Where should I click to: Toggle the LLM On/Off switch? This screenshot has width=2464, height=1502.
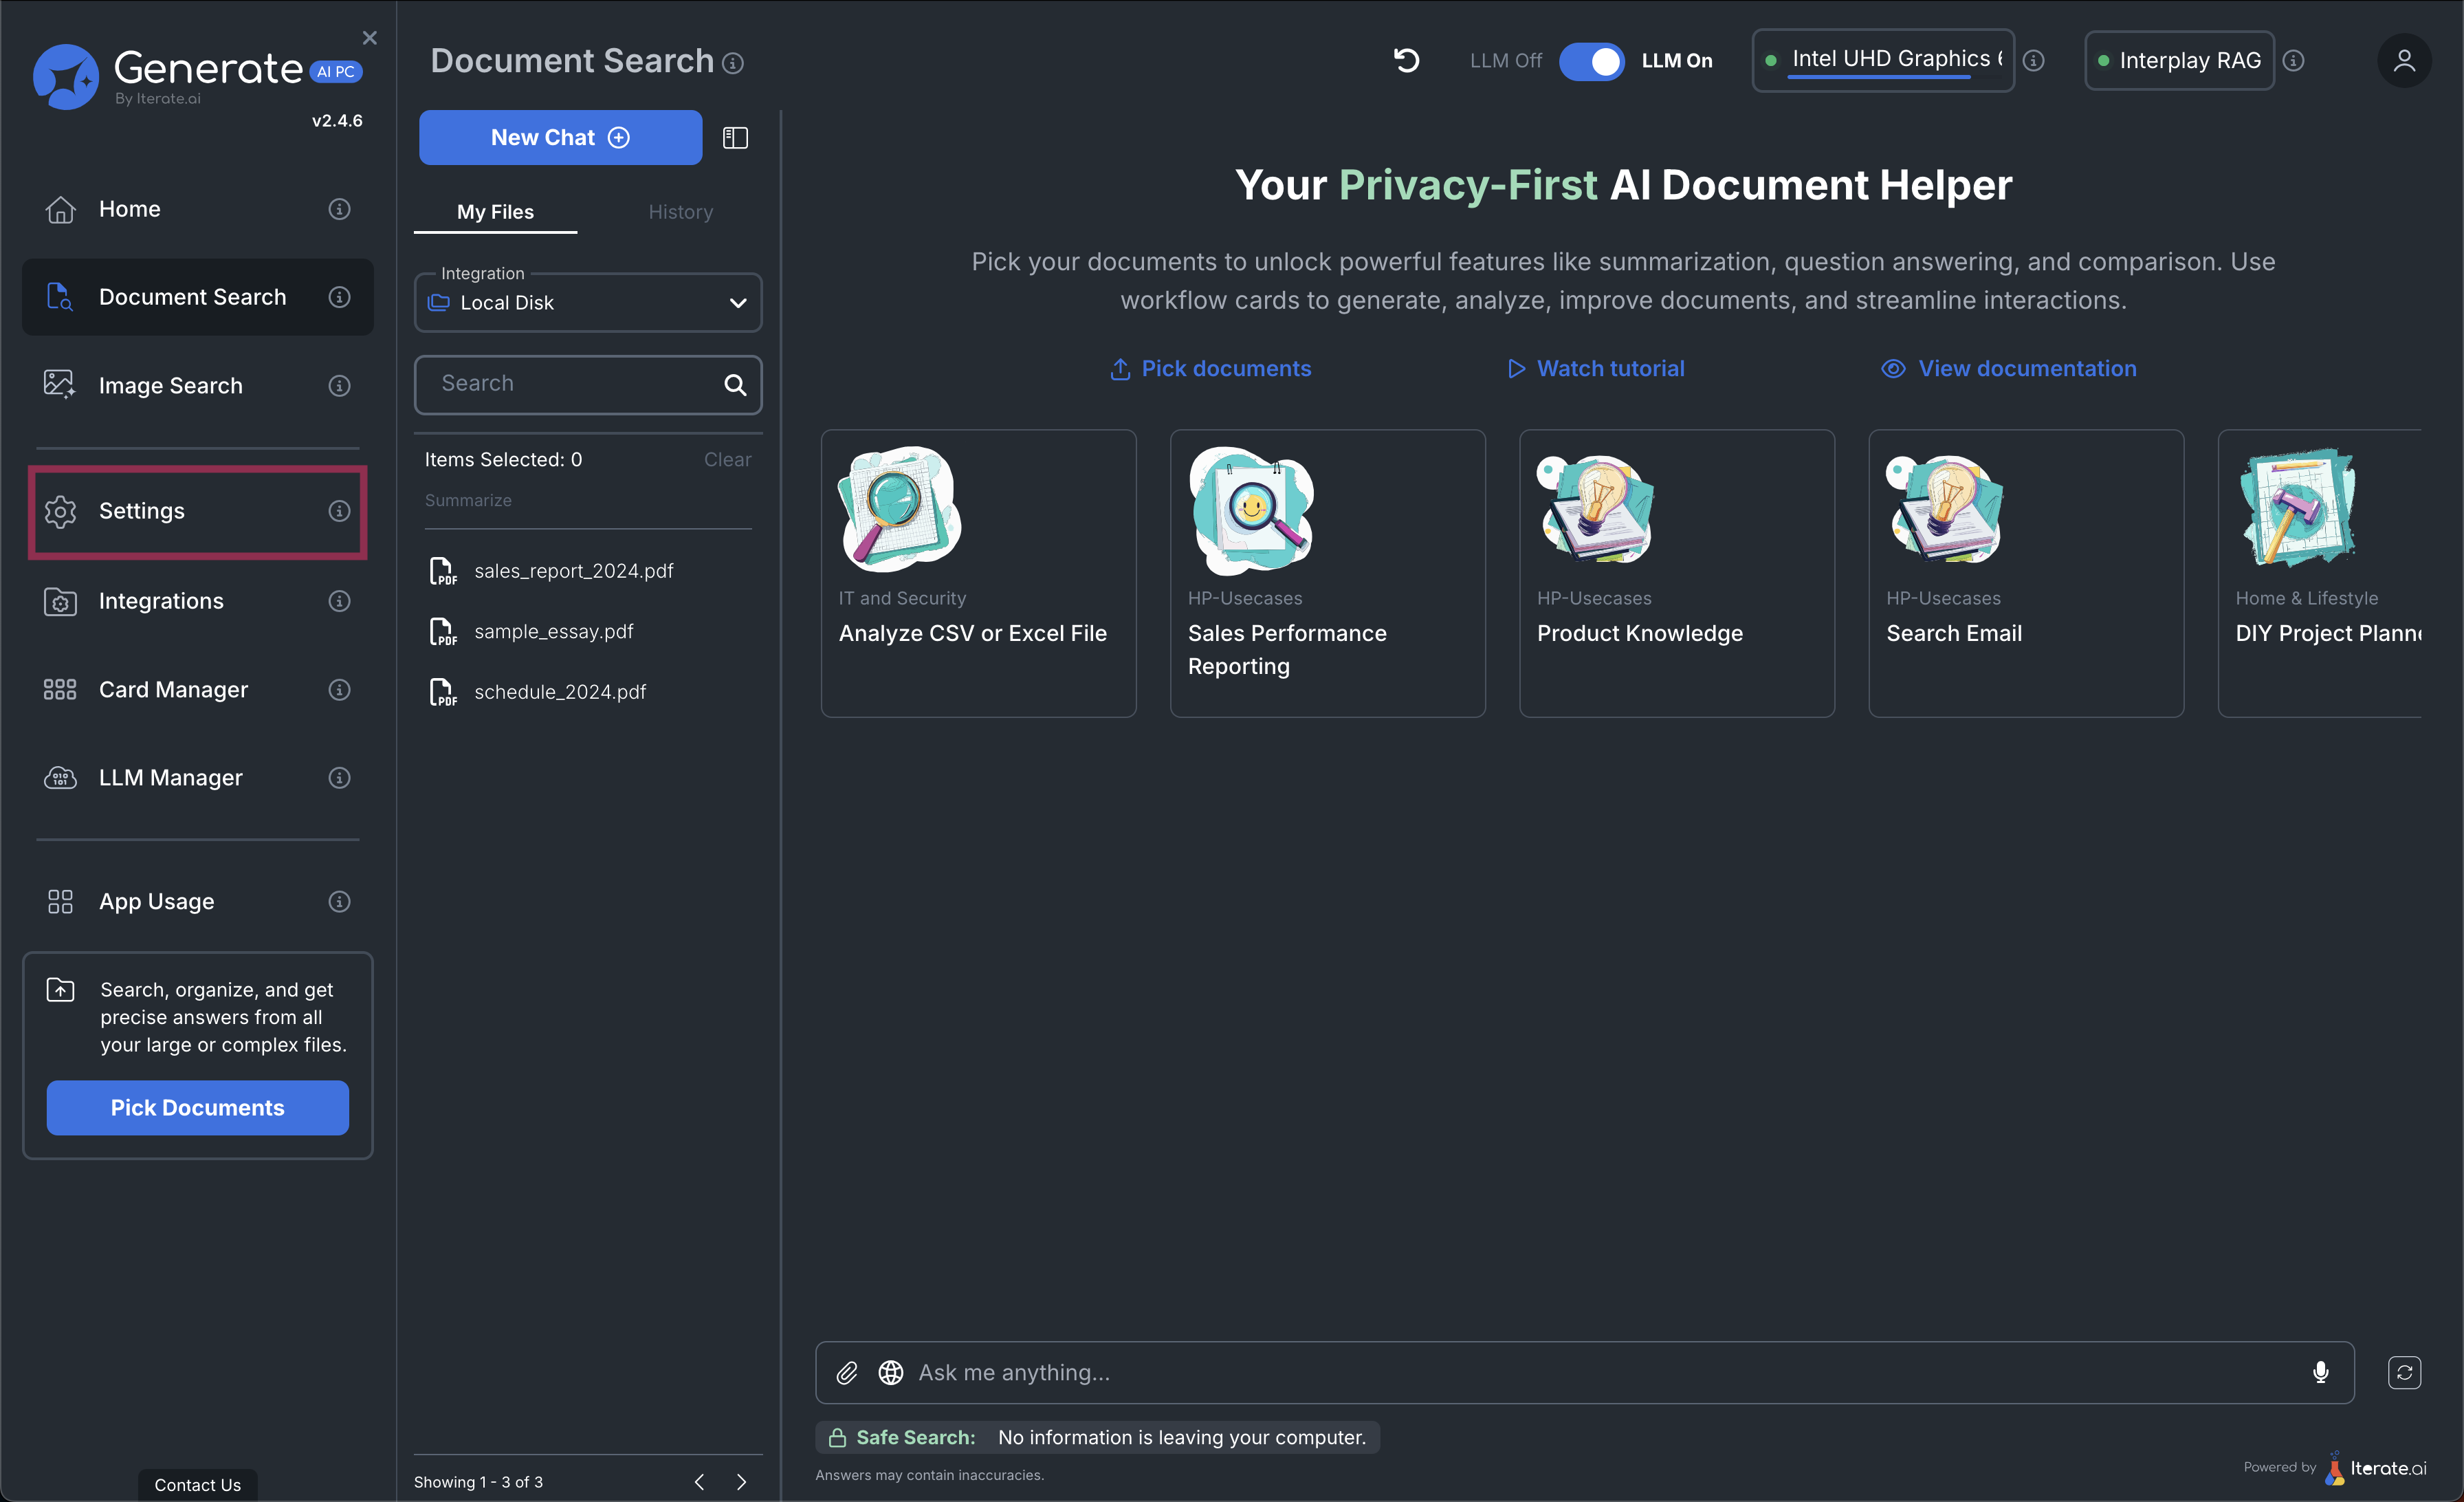tap(1591, 61)
